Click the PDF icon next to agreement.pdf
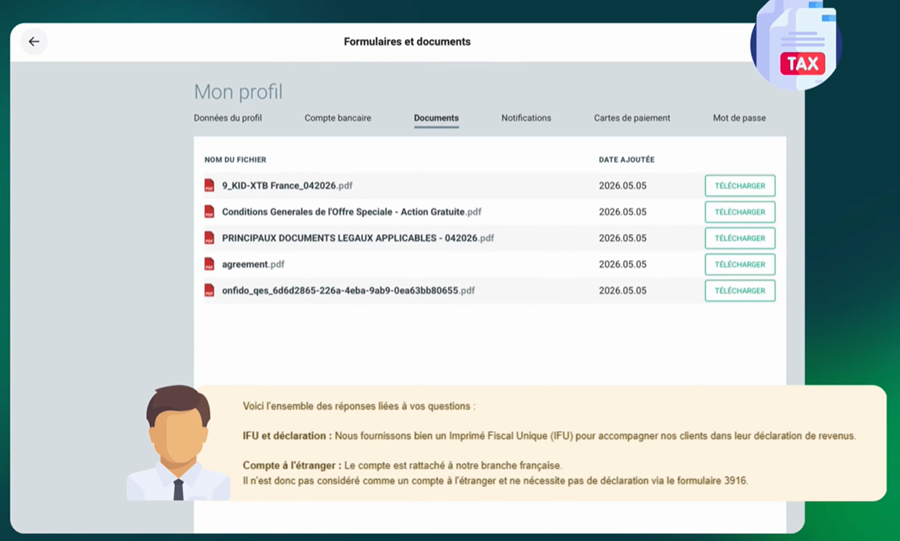Screen dimensions: 900x541 point(210,264)
